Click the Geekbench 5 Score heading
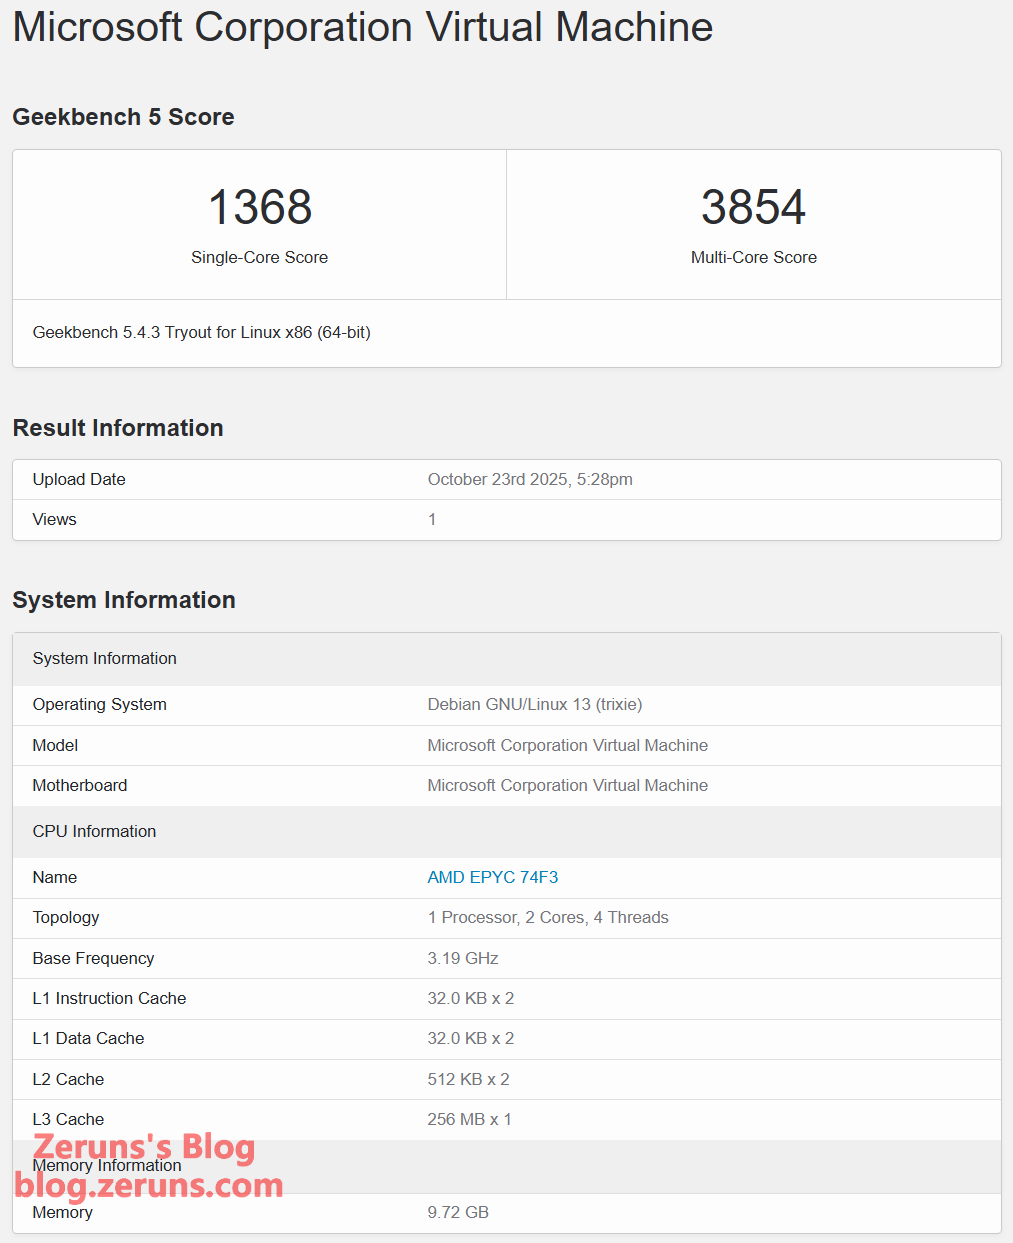The image size is (1013, 1243). pos(123,117)
